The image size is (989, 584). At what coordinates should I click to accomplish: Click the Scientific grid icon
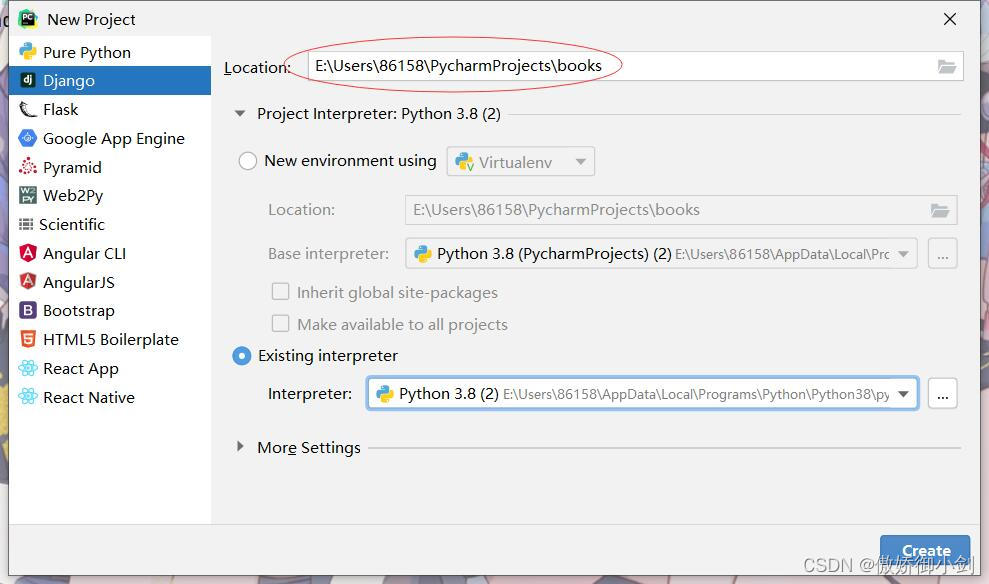26,224
